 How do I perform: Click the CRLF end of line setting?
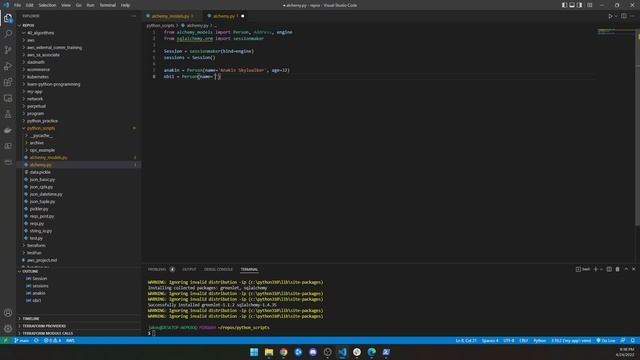(524, 340)
